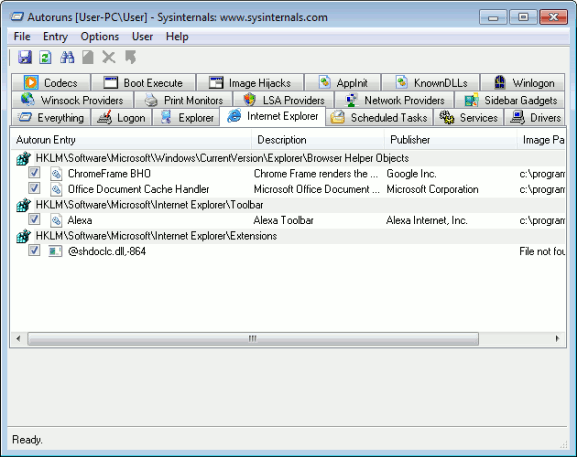
Task: Switch to the KnownDLLs tab
Action: coord(431,82)
